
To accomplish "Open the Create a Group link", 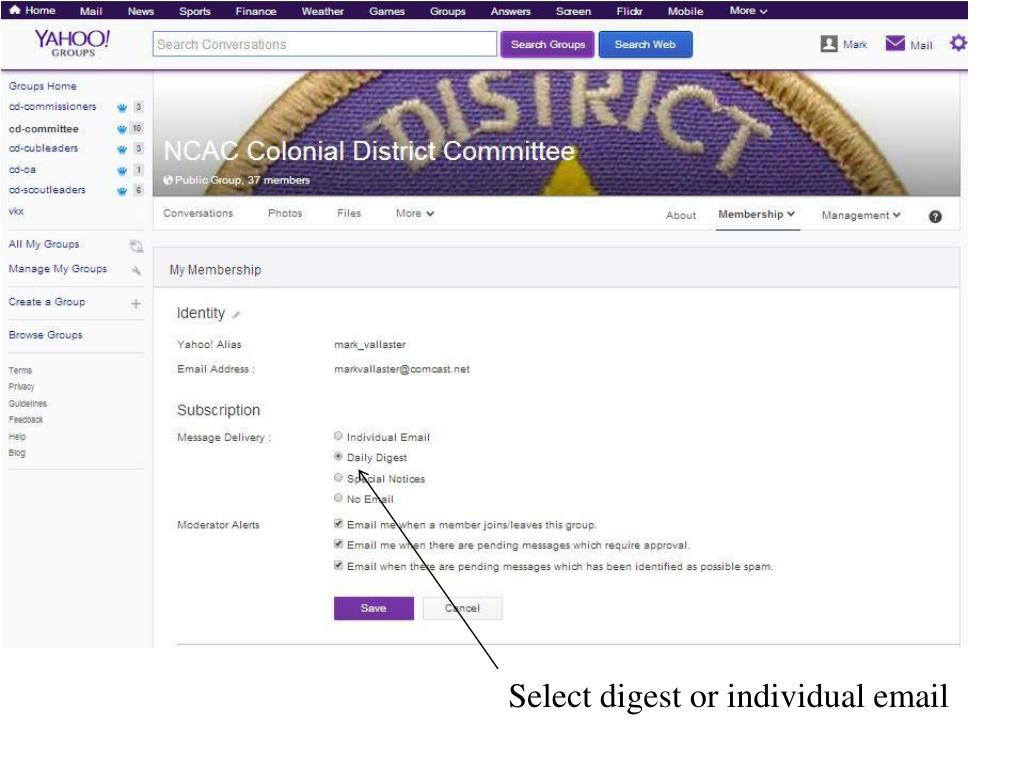I will tap(46, 302).
